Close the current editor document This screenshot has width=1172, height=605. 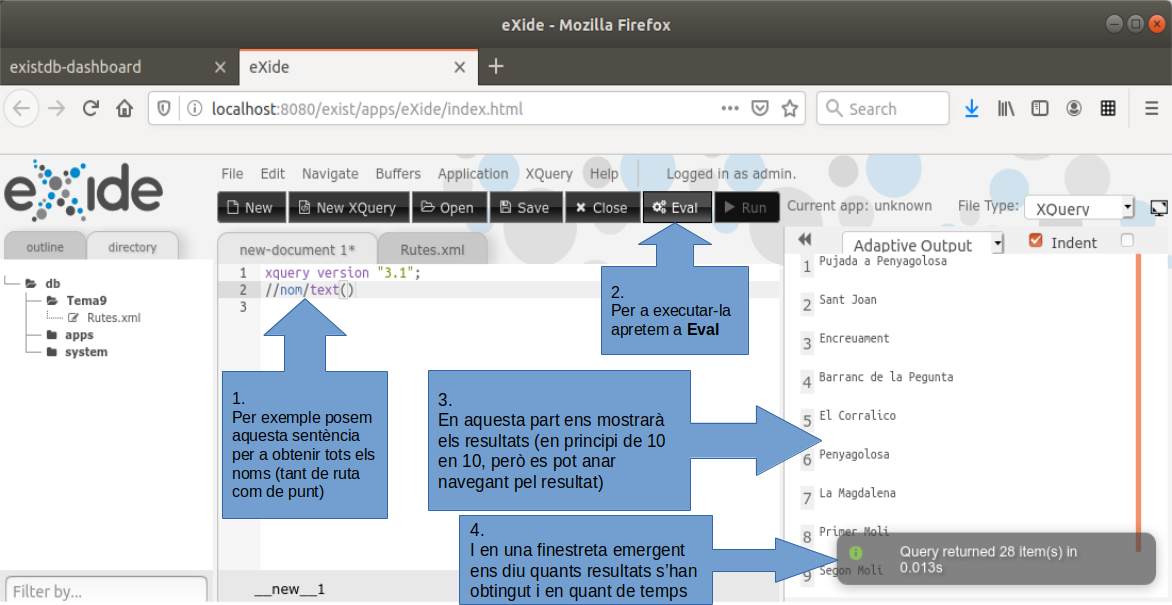pyautogui.click(x=602, y=208)
